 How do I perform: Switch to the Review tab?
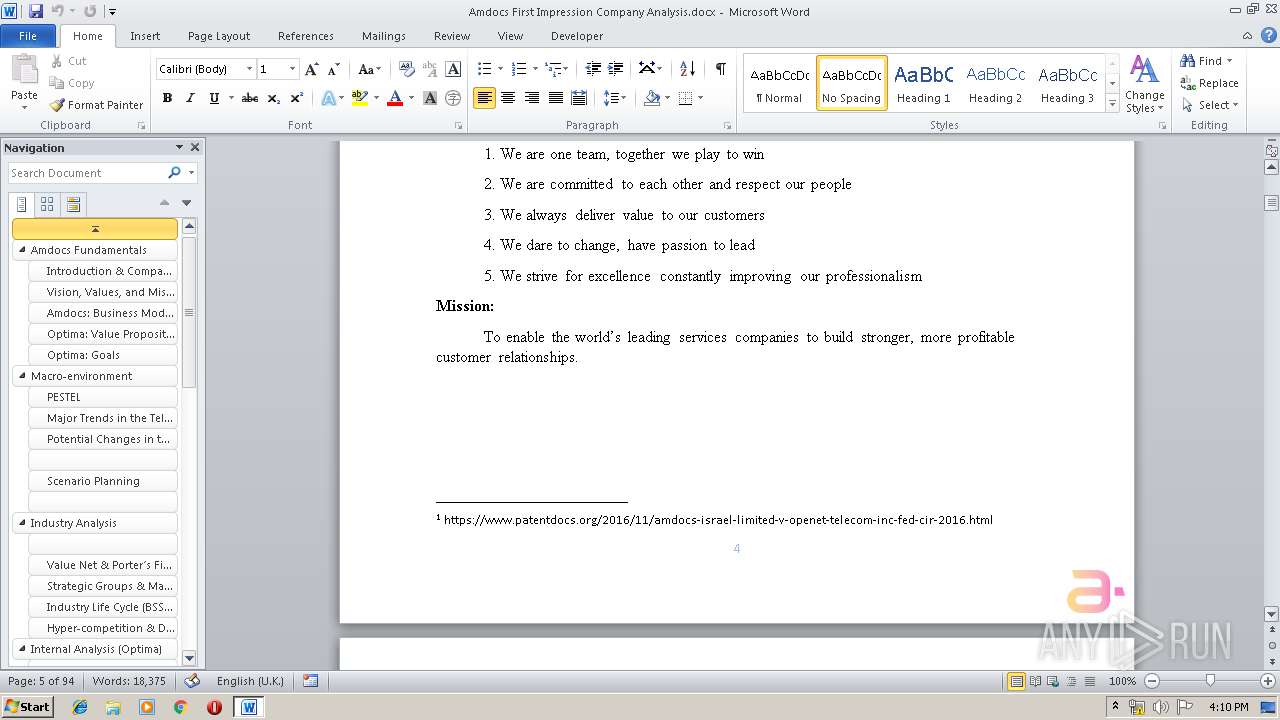tap(452, 36)
